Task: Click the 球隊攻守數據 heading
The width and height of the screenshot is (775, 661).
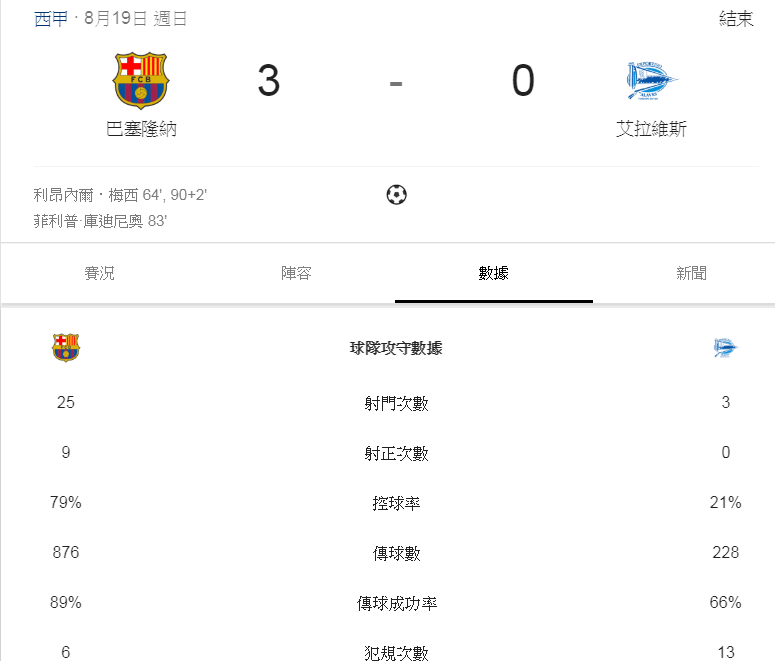Action: (396, 348)
